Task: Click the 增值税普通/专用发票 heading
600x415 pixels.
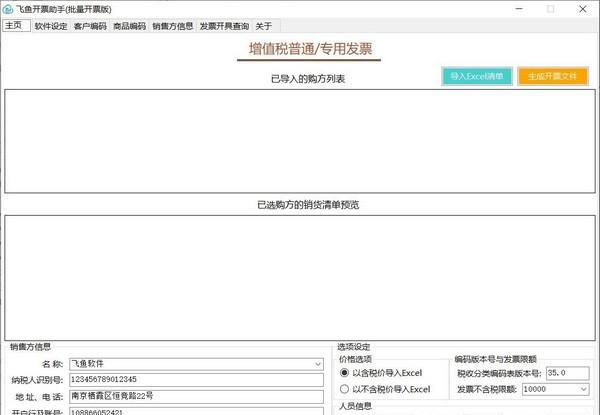Action: point(310,49)
